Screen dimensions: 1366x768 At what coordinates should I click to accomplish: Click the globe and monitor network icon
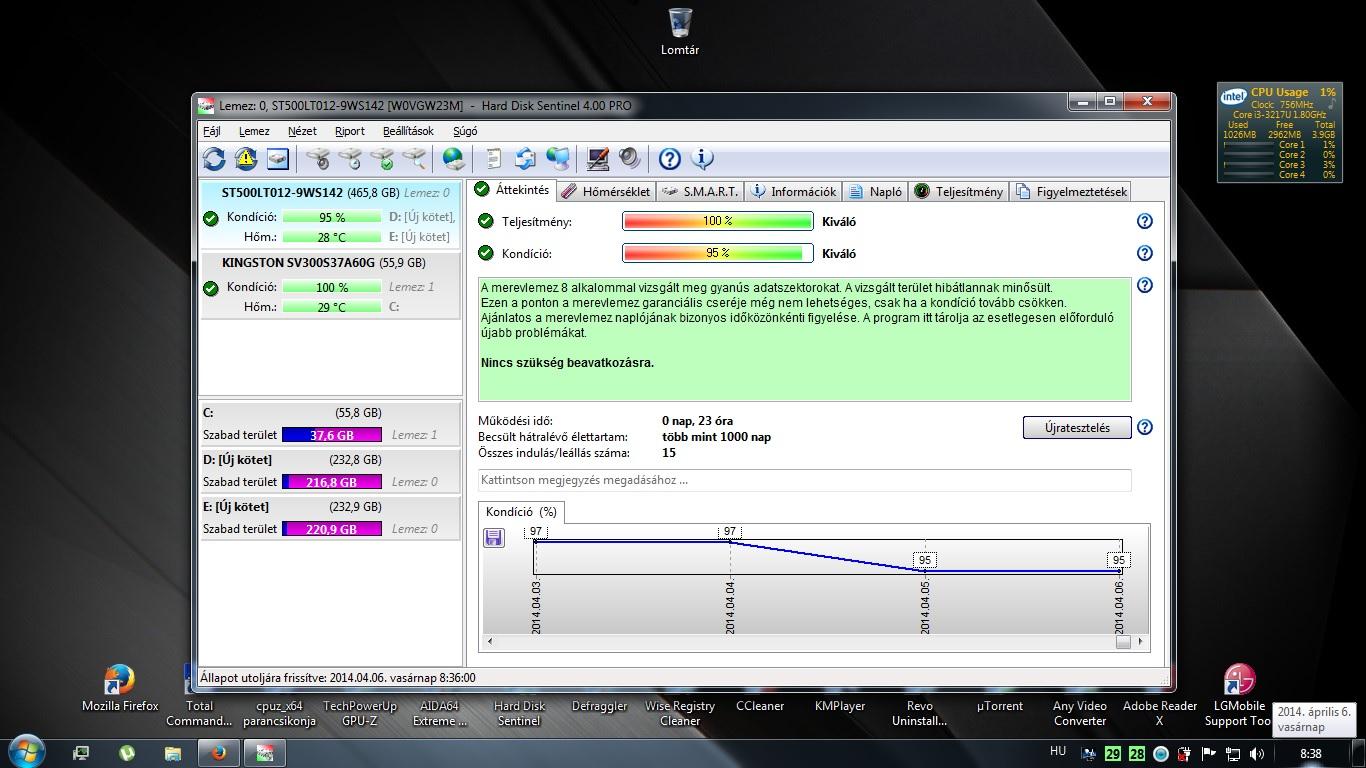pos(557,158)
